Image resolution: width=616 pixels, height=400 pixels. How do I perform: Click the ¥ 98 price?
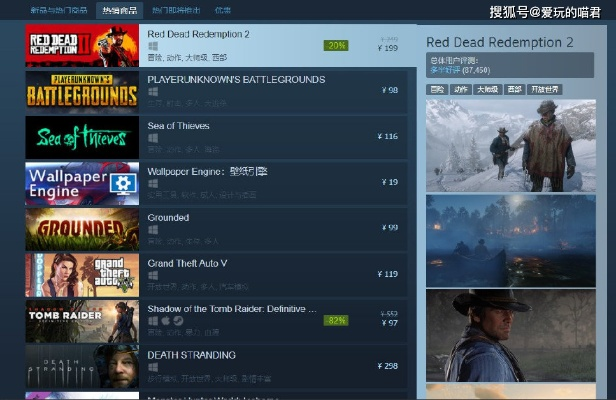point(390,90)
